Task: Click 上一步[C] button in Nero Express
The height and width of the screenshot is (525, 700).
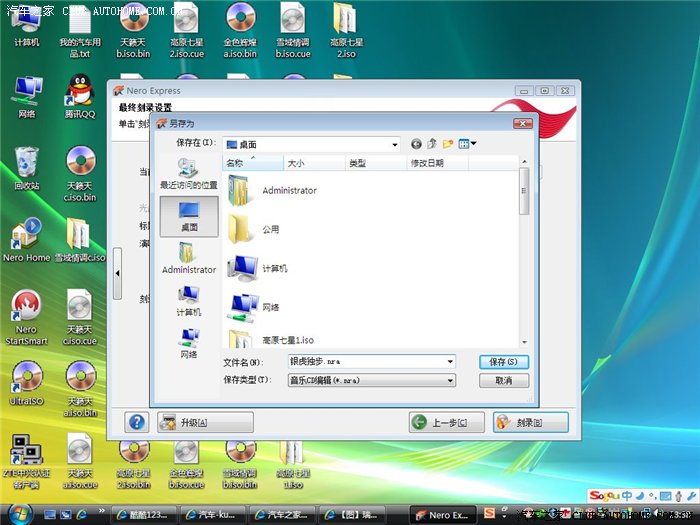Action: click(x=446, y=422)
